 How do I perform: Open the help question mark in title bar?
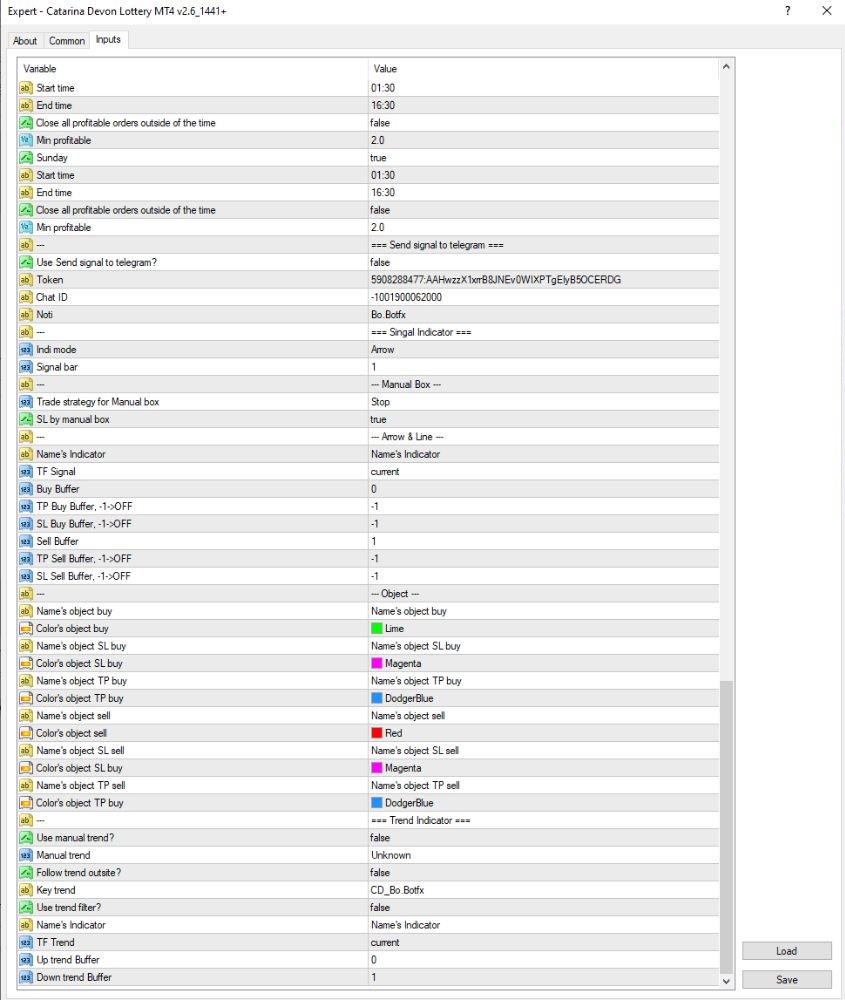pos(788,11)
